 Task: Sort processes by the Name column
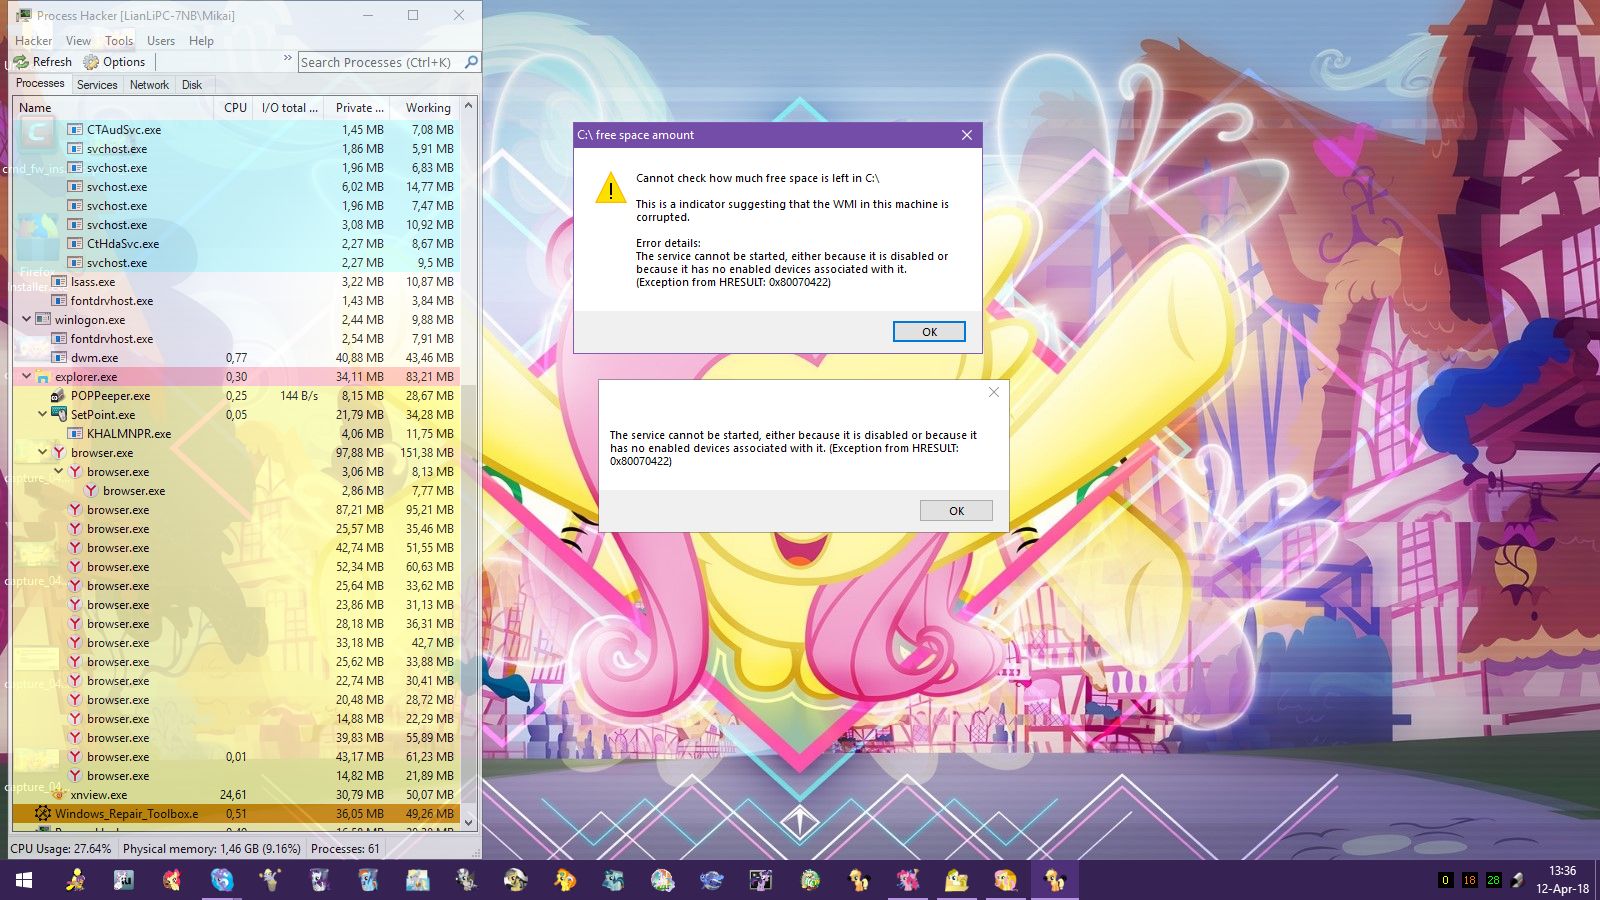click(113, 107)
